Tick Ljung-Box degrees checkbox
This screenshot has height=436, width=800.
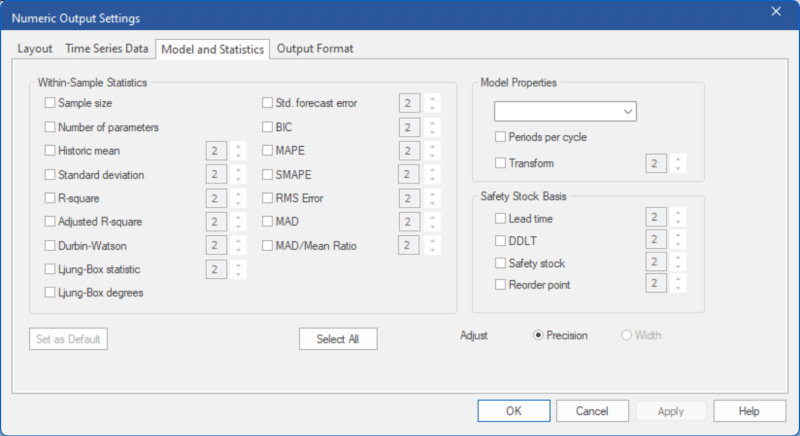point(49,292)
